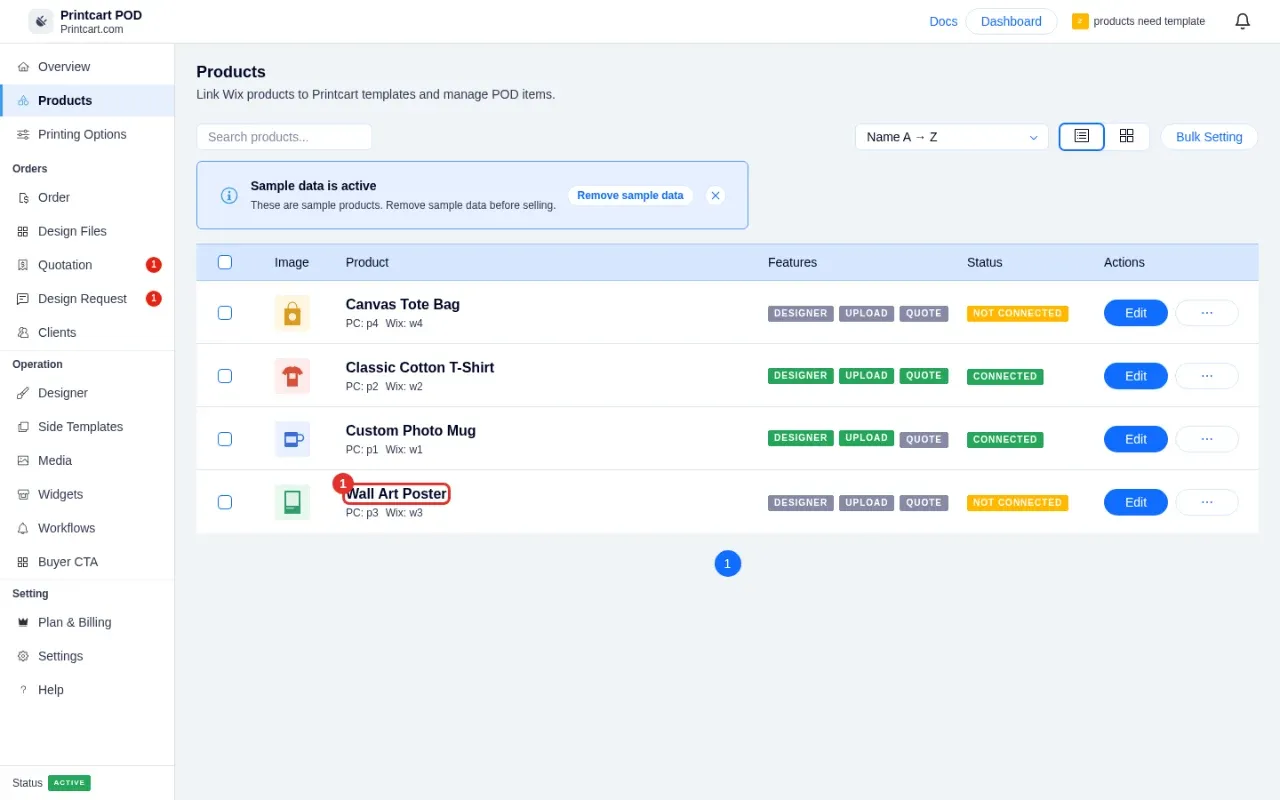
Task: Click the yellow products need template icon
Action: click(1080, 21)
